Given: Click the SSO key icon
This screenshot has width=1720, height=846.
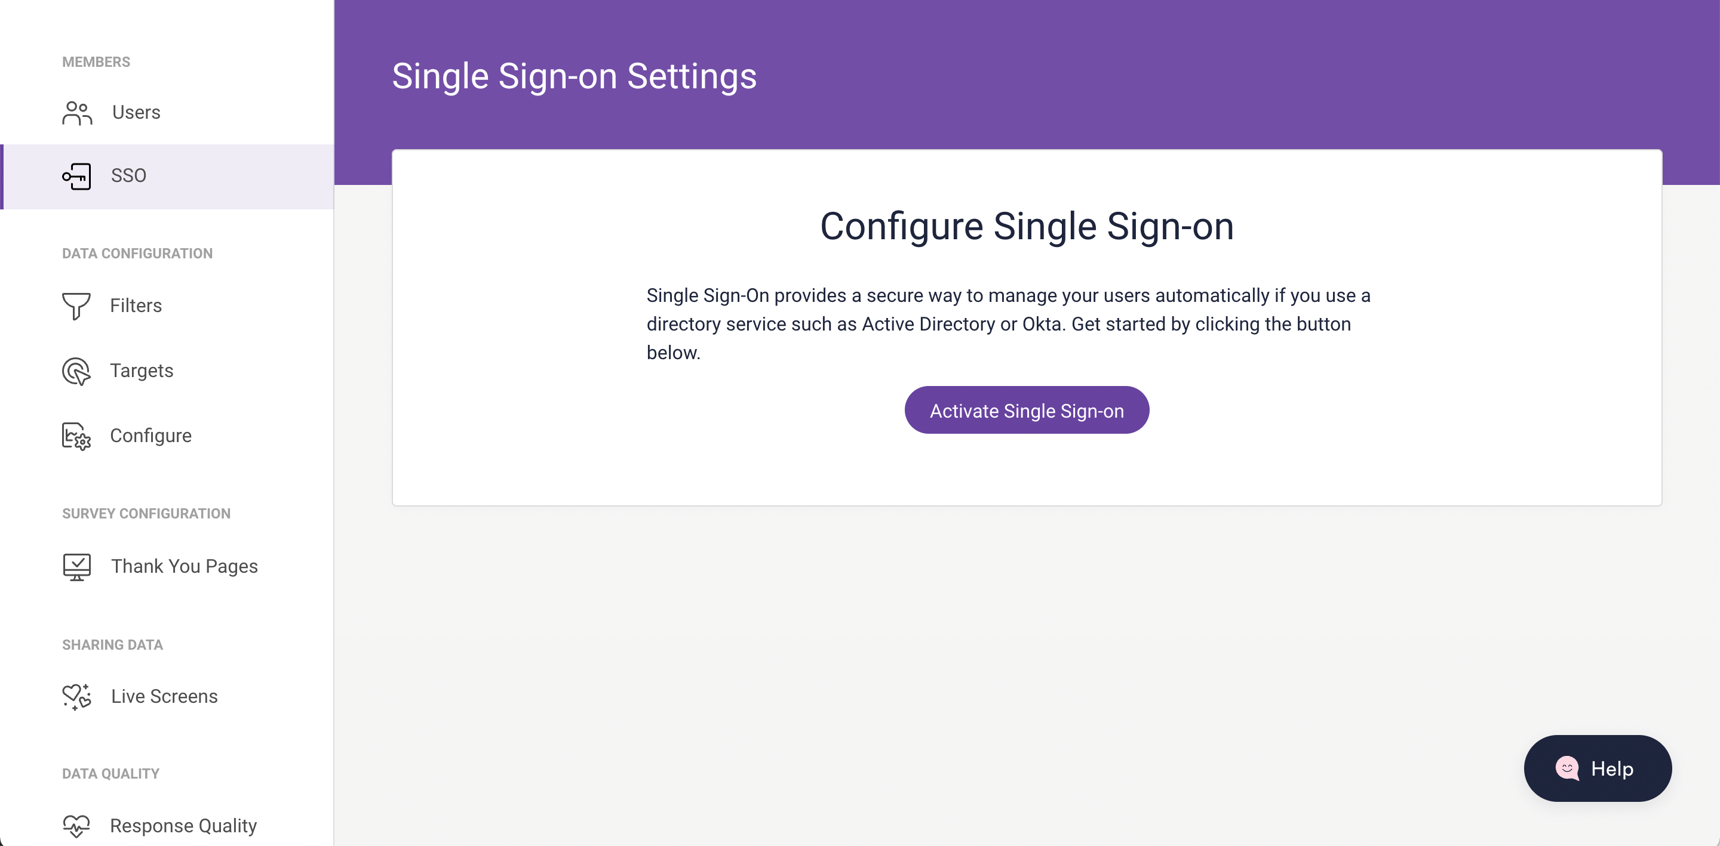Looking at the screenshot, I should [x=76, y=176].
